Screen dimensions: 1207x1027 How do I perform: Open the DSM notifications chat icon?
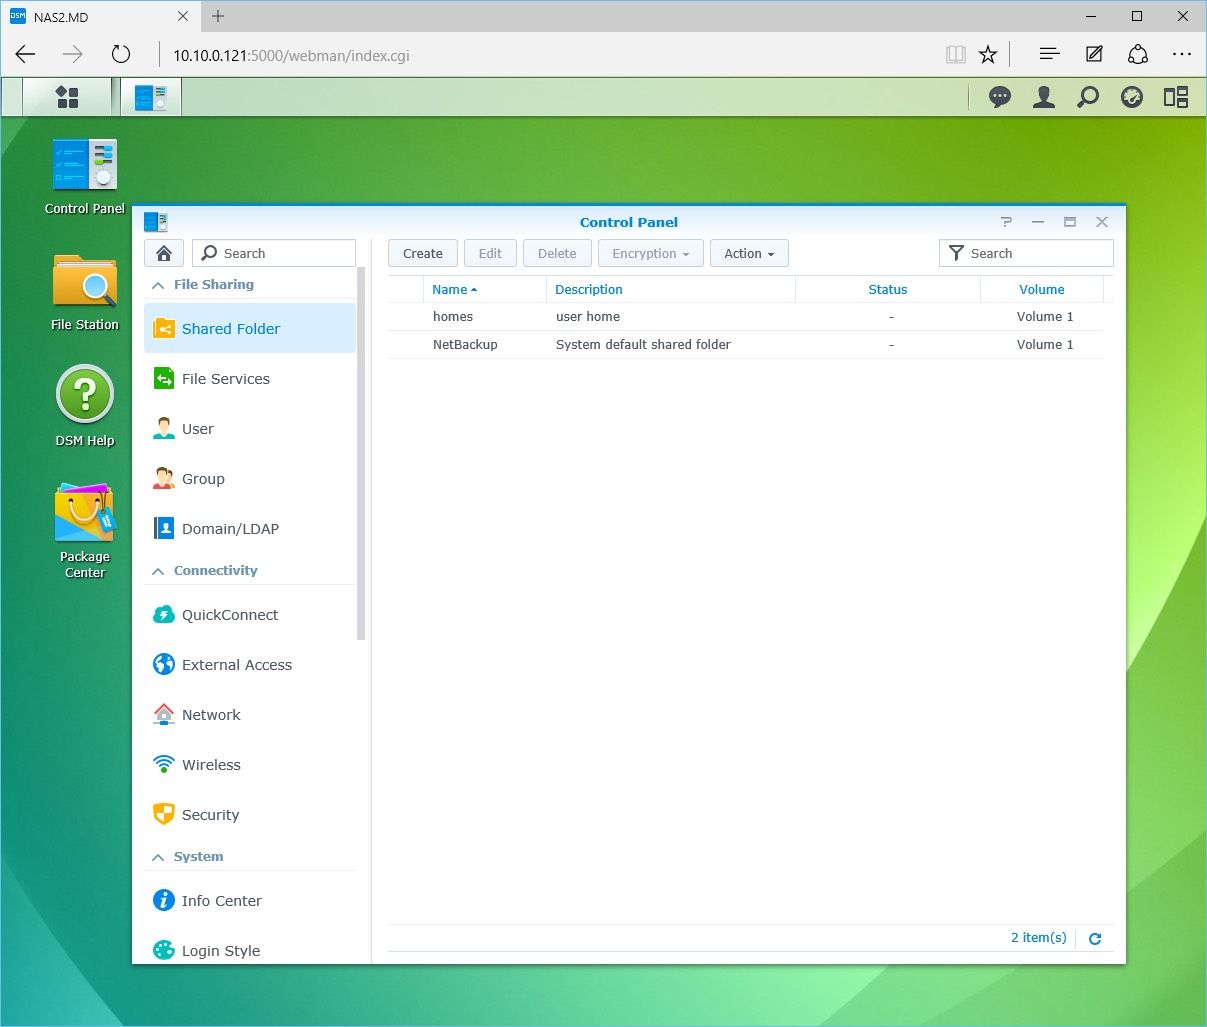[999, 97]
